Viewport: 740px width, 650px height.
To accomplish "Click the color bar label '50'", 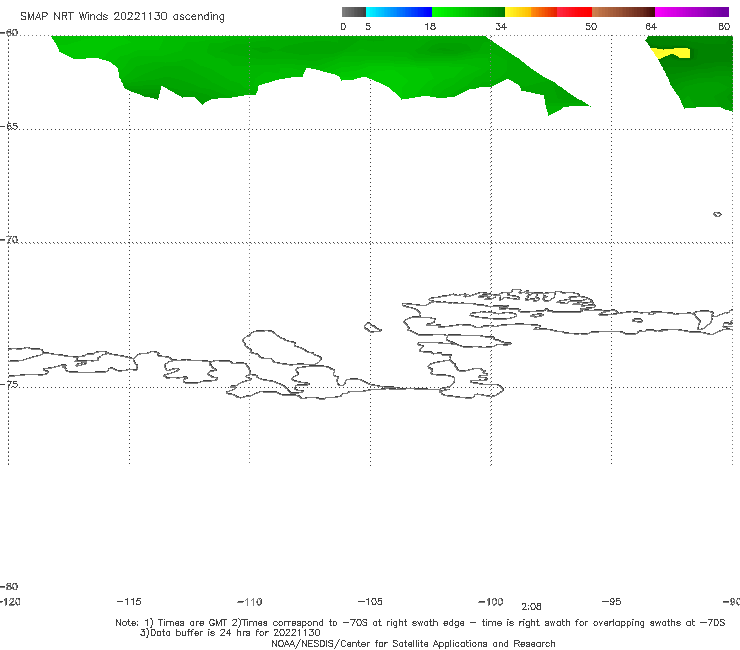I will [591, 26].
